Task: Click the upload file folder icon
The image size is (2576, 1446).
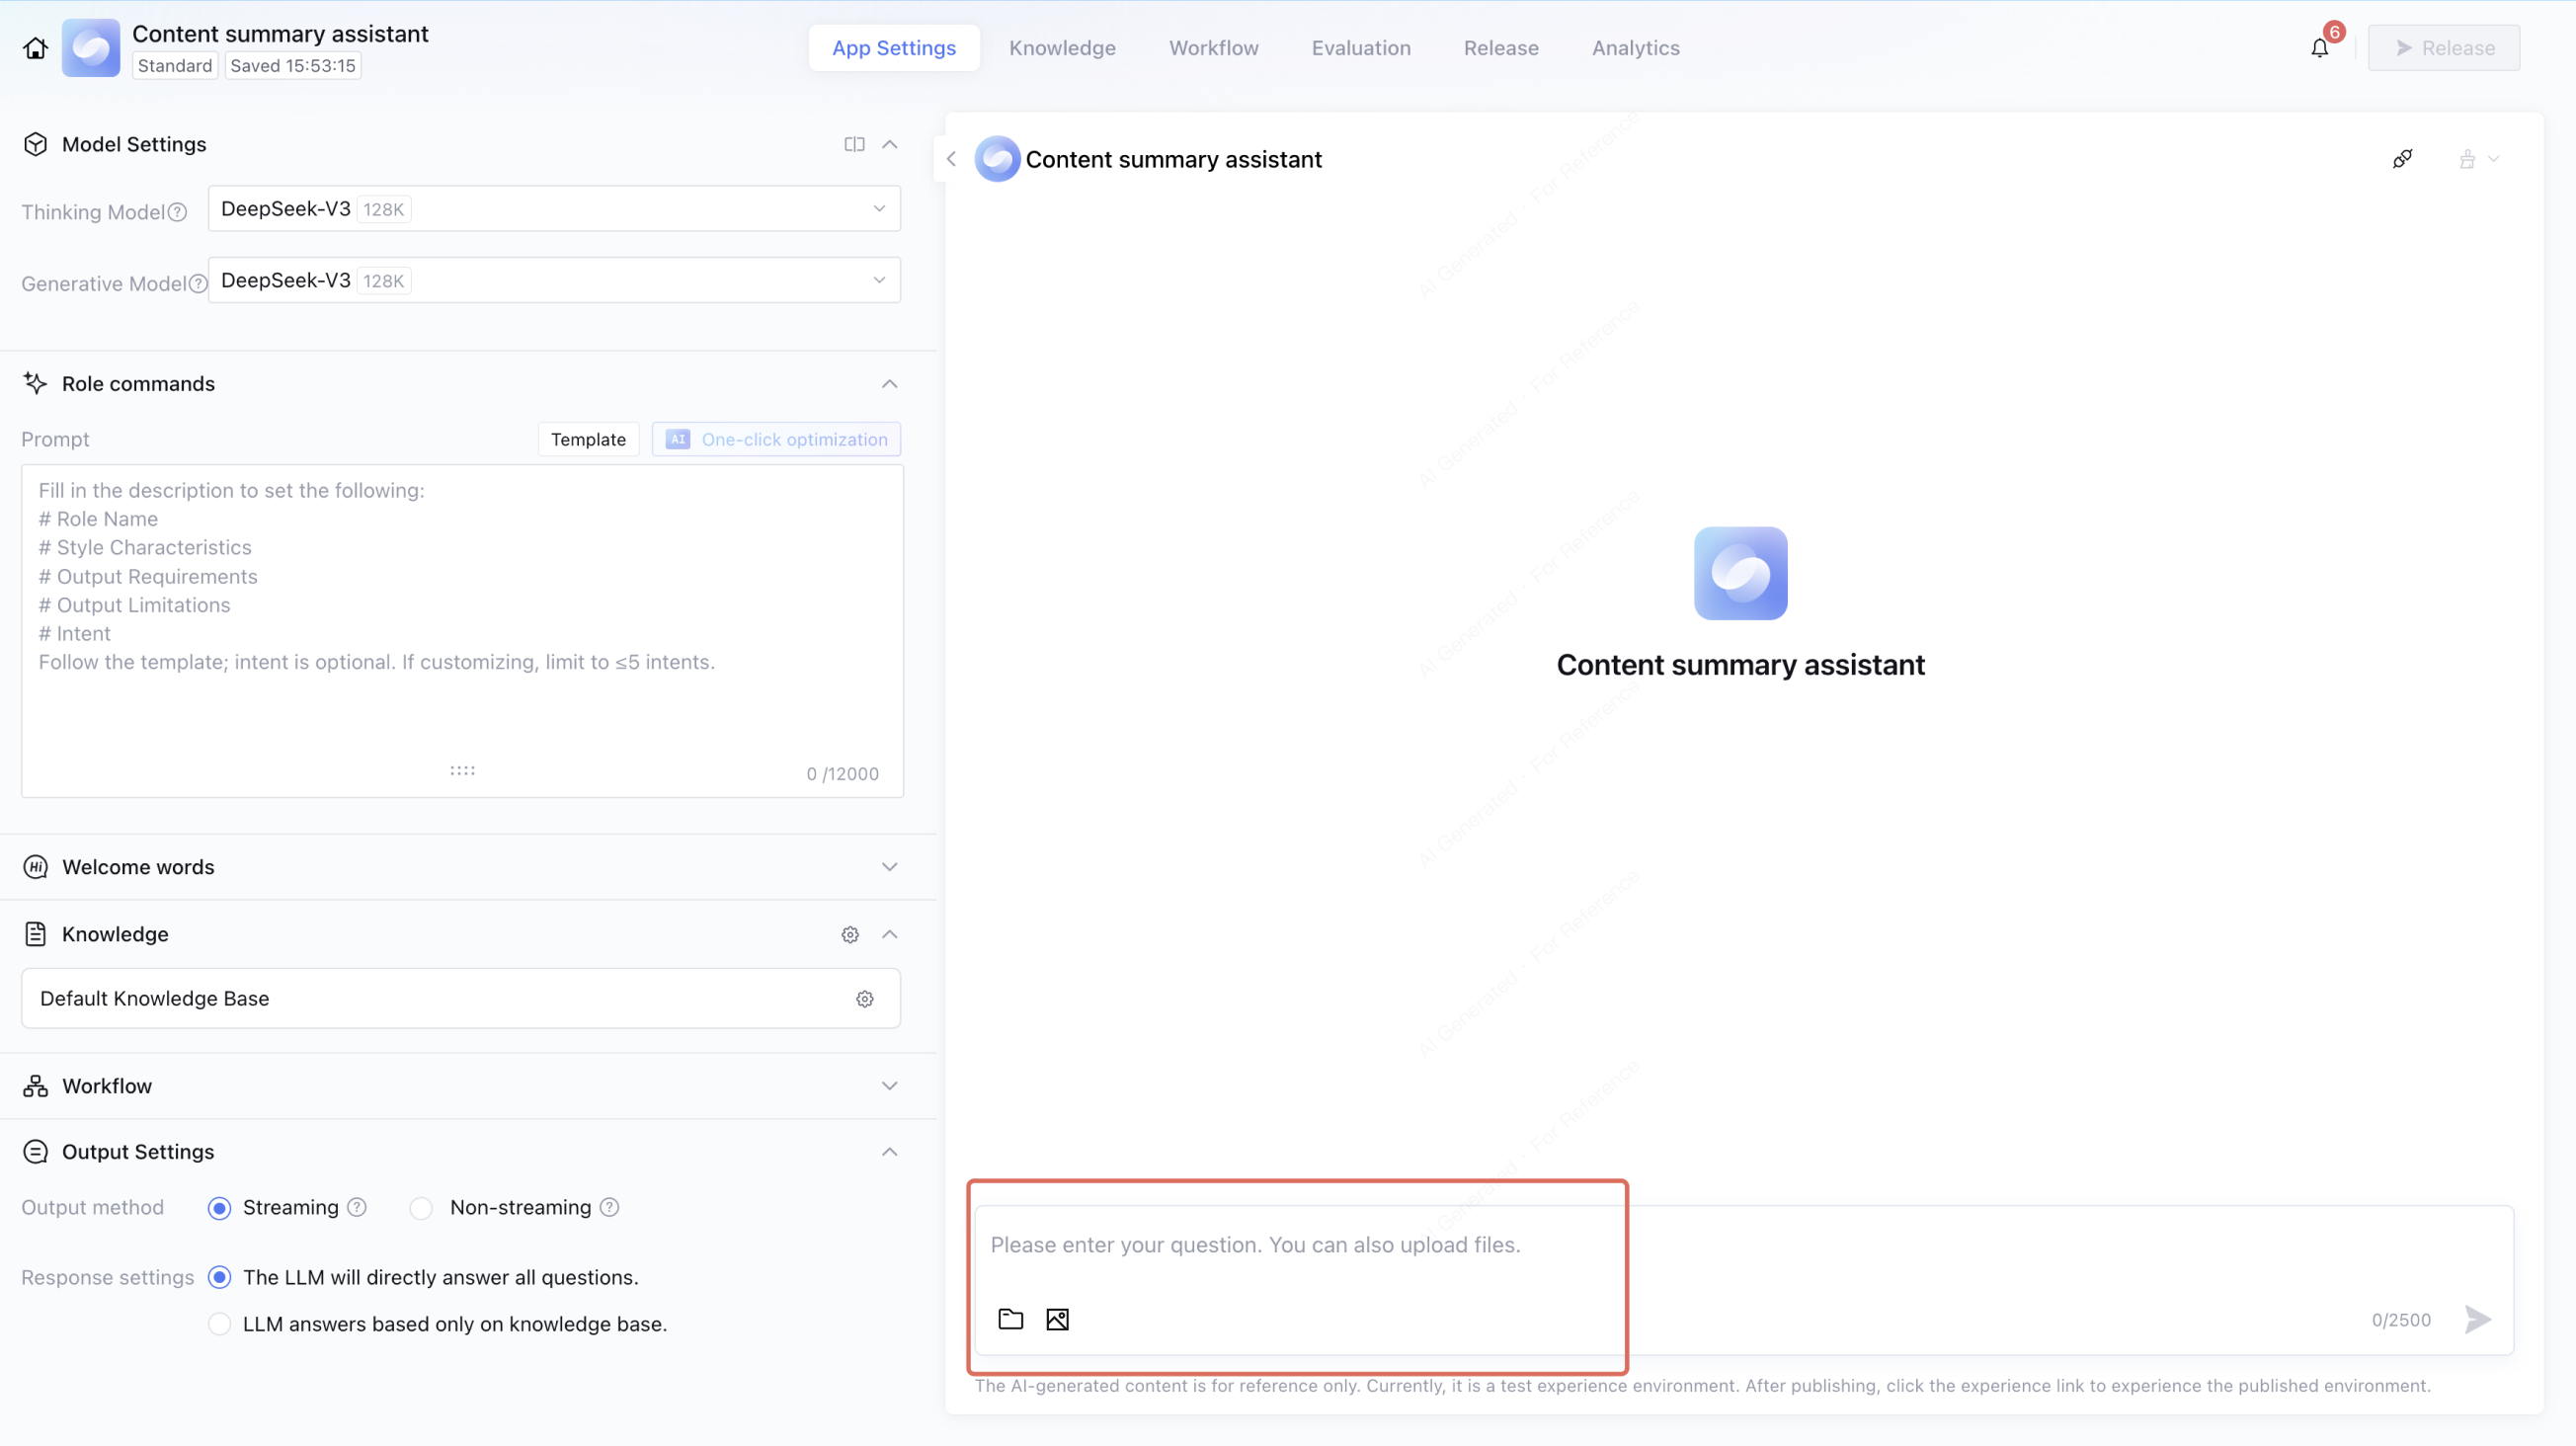Action: 1011,1319
